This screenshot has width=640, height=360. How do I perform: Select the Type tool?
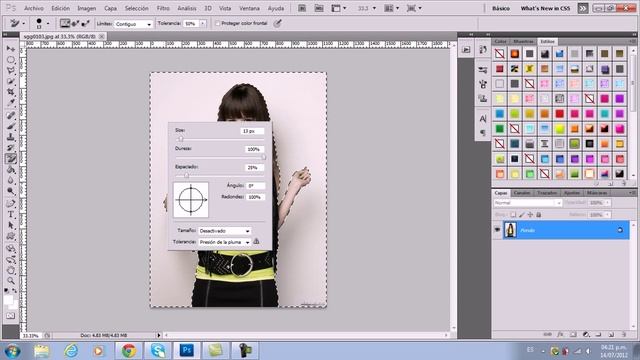(11, 215)
